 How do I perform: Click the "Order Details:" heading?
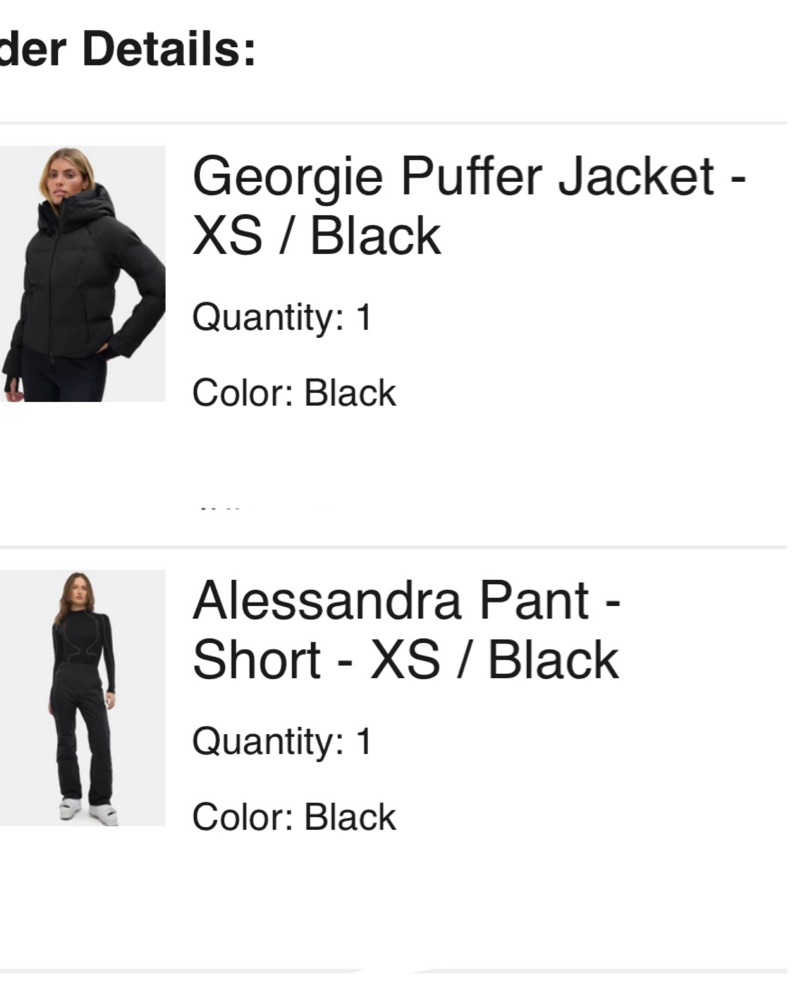128,49
